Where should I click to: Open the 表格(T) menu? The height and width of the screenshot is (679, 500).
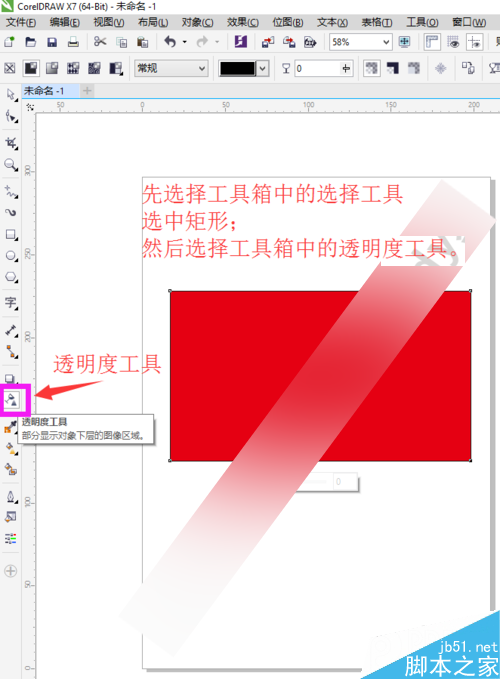[x=377, y=22]
